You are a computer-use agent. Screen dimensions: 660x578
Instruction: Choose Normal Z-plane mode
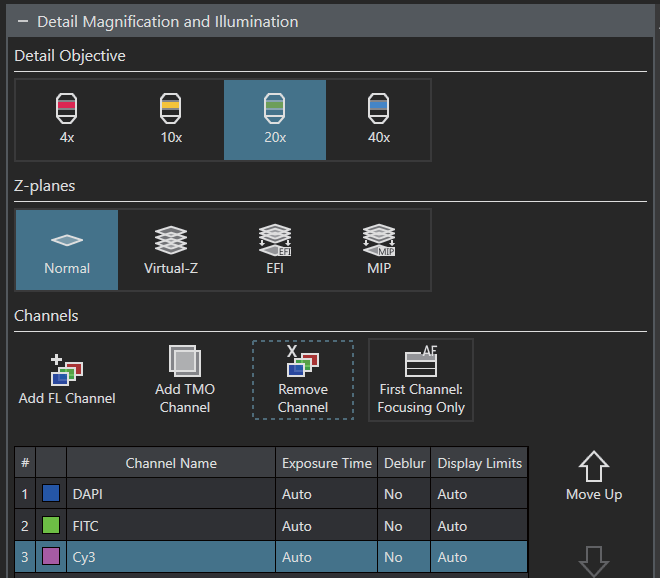(67, 249)
